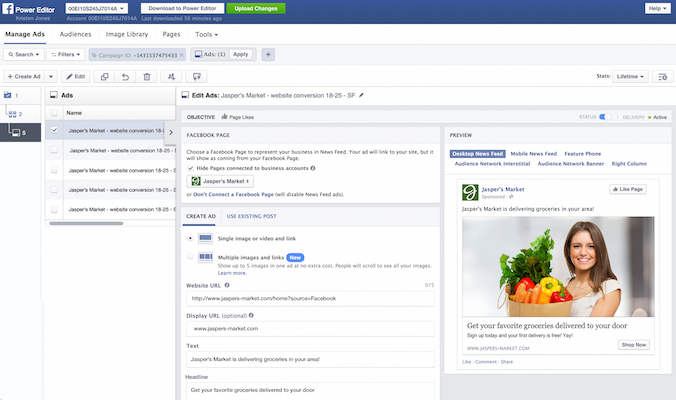Show Mobile News Feed preview
The width and height of the screenshot is (676, 400).
coord(534,154)
